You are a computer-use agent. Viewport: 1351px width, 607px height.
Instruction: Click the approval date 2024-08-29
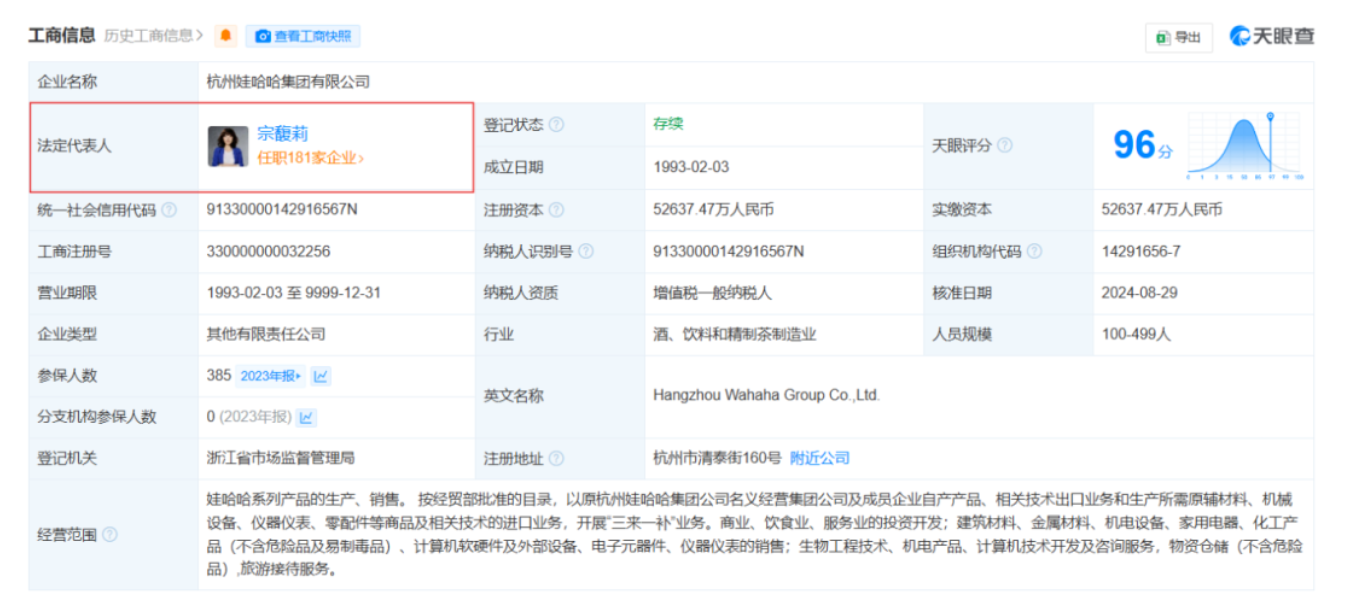point(1139,293)
